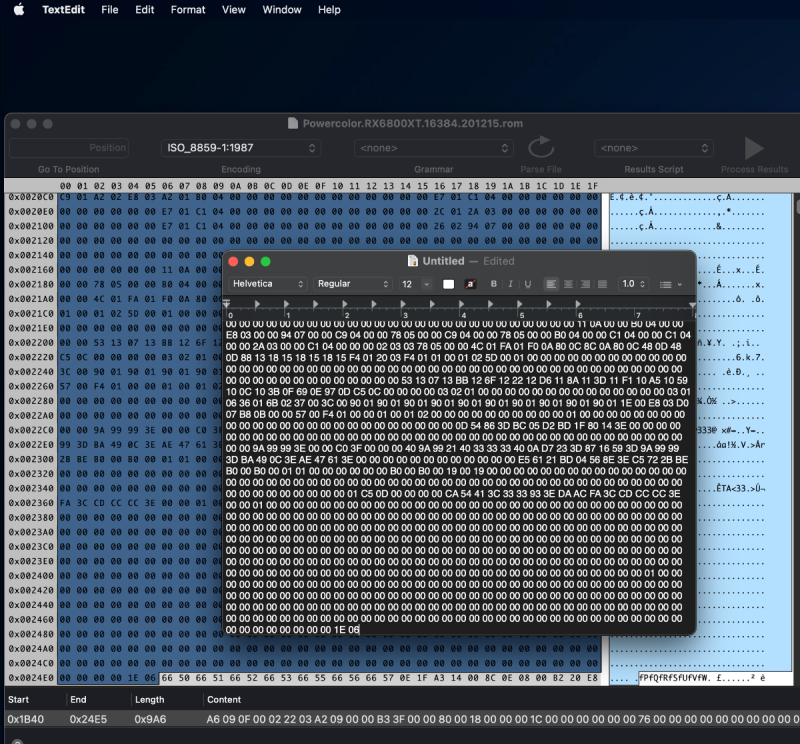The image size is (800, 744).
Task: Zoom the Untitled TextEdit window
Action: point(265,261)
